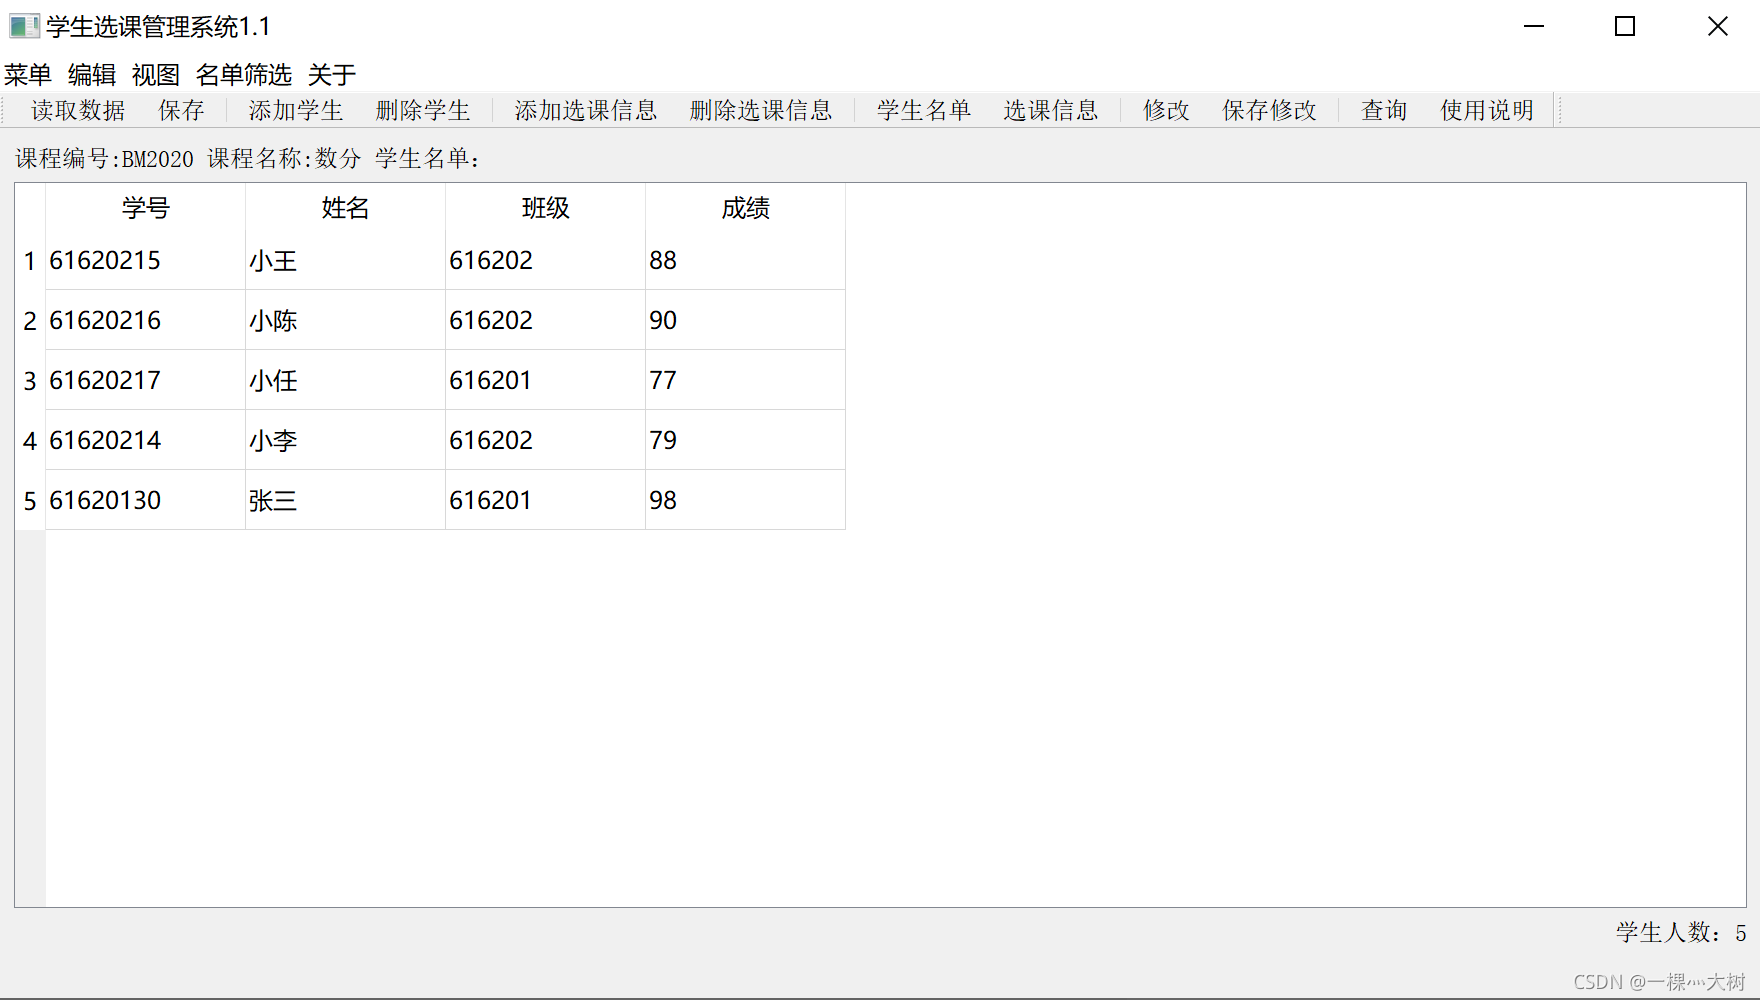Select 小王's class cell 616202
Image resolution: width=1760 pixels, height=1000 pixels.
[x=546, y=260]
